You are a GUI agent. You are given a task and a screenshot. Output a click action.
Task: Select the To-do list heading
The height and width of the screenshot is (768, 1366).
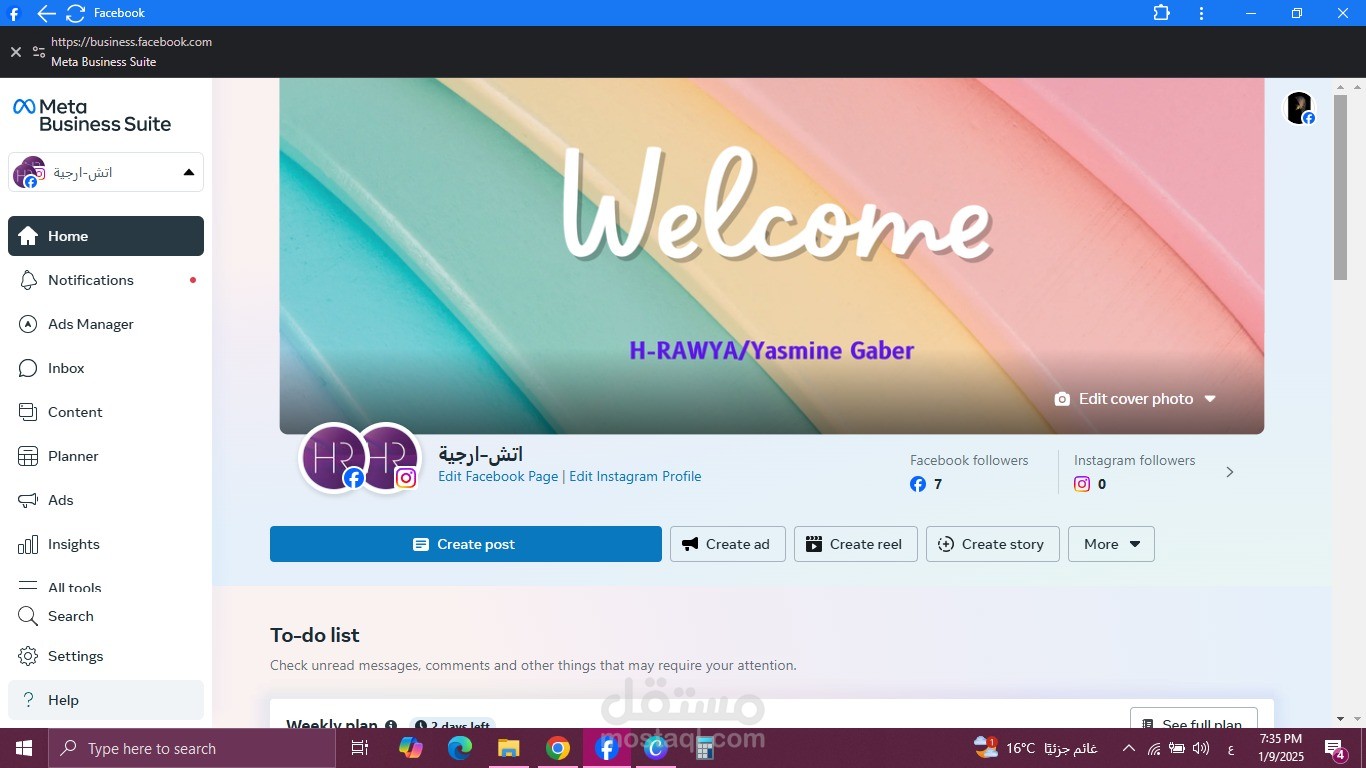click(314, 635)
